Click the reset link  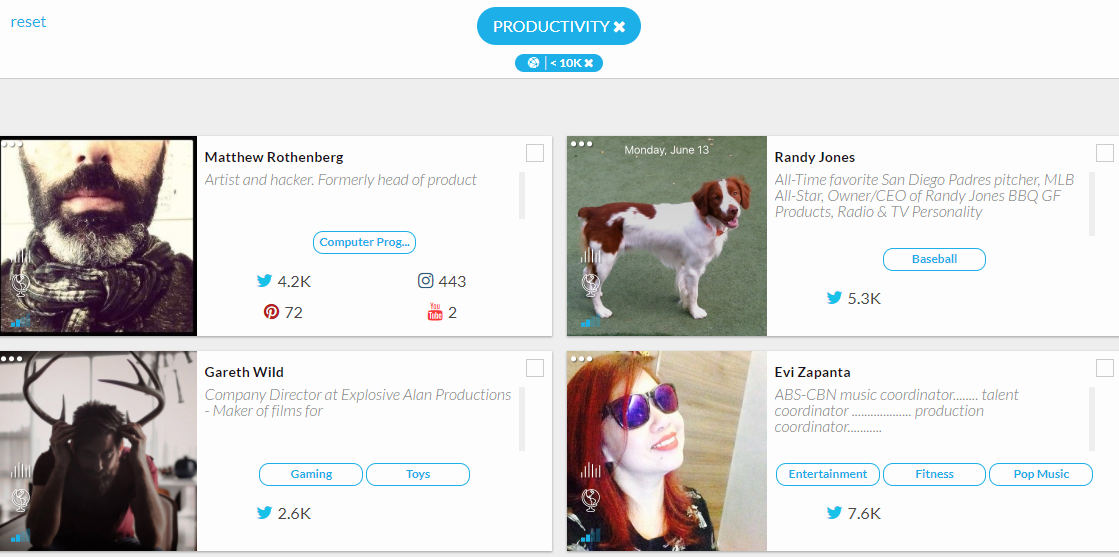pyautogui.click(x=28, y=22)
